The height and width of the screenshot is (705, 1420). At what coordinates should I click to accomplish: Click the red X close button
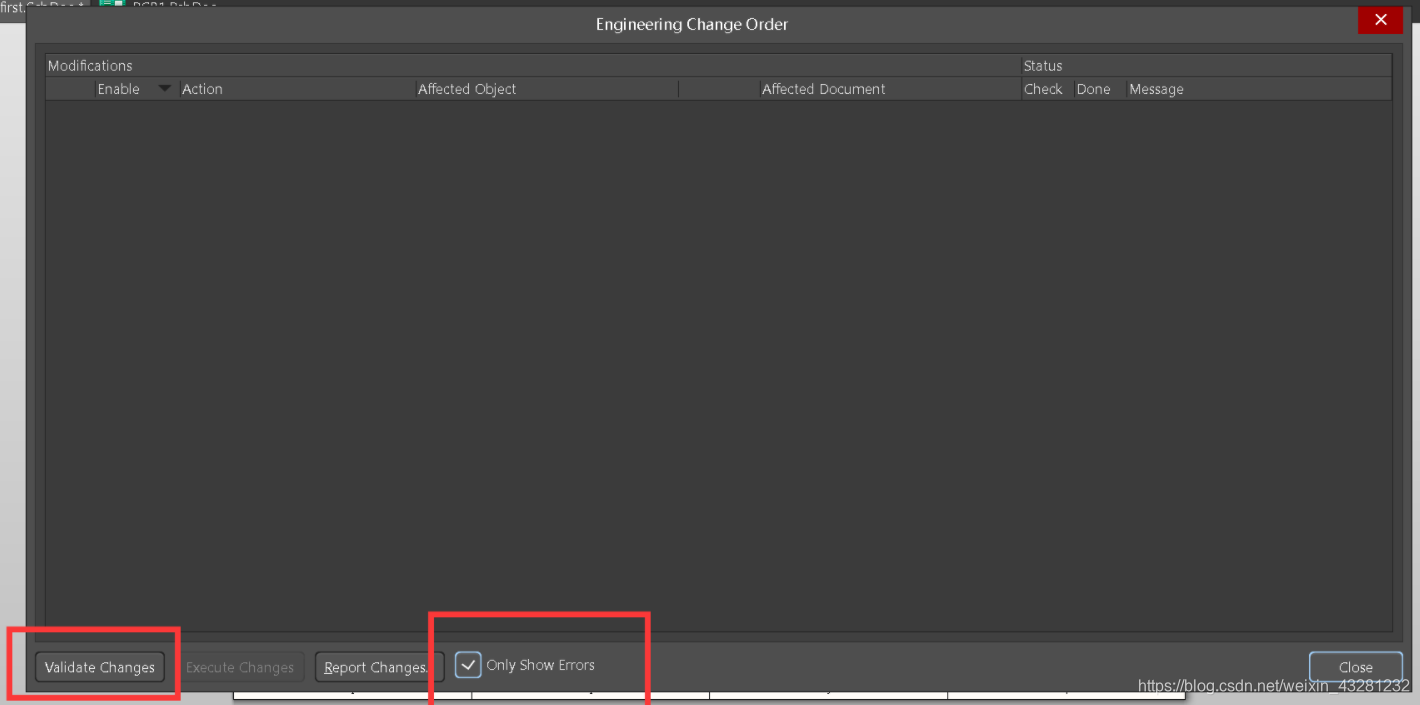pyautogui.click(x=1380, y=20)
